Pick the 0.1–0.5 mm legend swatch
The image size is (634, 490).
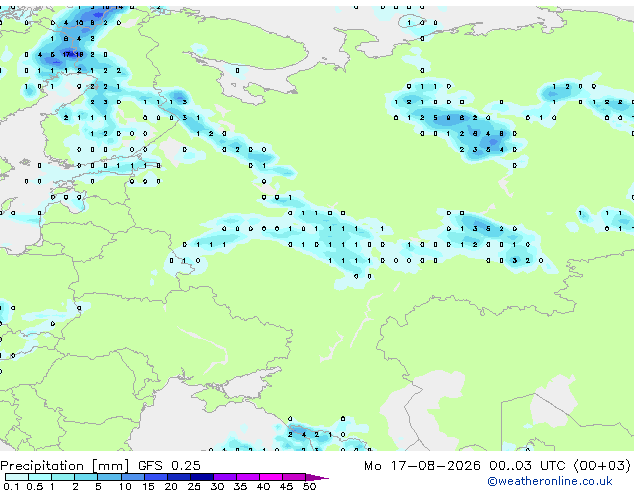coord(17,477)
